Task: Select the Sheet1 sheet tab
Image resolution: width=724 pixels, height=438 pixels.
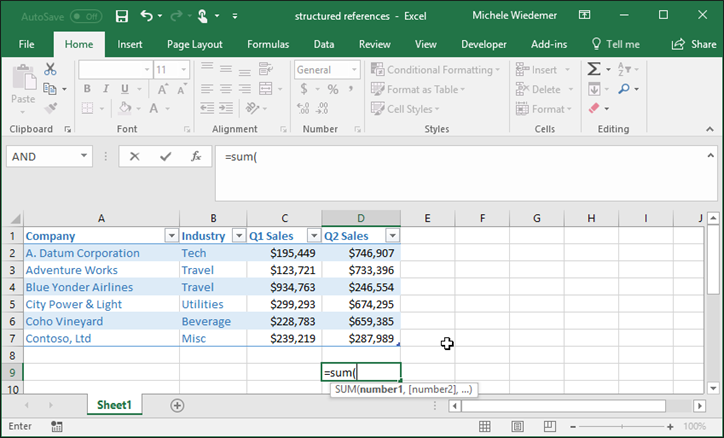Action: tap(114, 405)
